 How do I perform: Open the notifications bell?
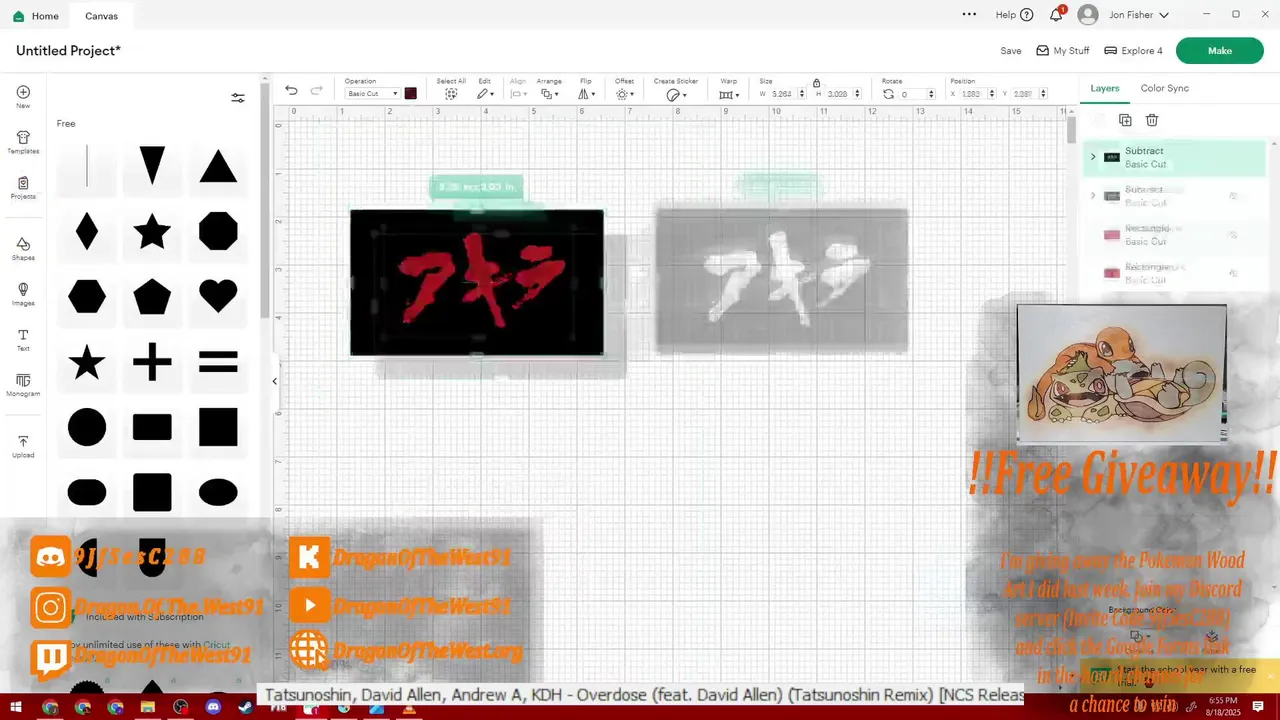pos(1056,15)
